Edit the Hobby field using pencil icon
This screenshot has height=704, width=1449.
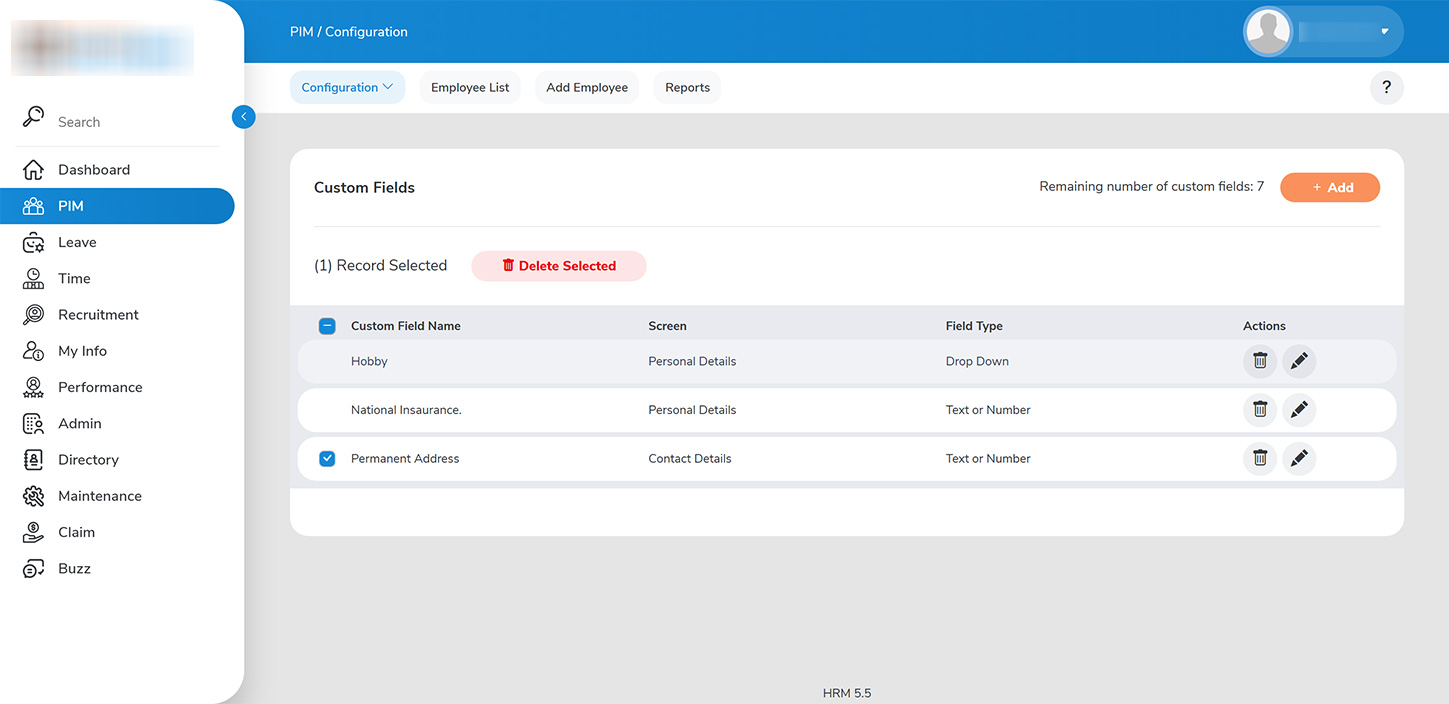pyautogui.click(x=1299, y=361)
